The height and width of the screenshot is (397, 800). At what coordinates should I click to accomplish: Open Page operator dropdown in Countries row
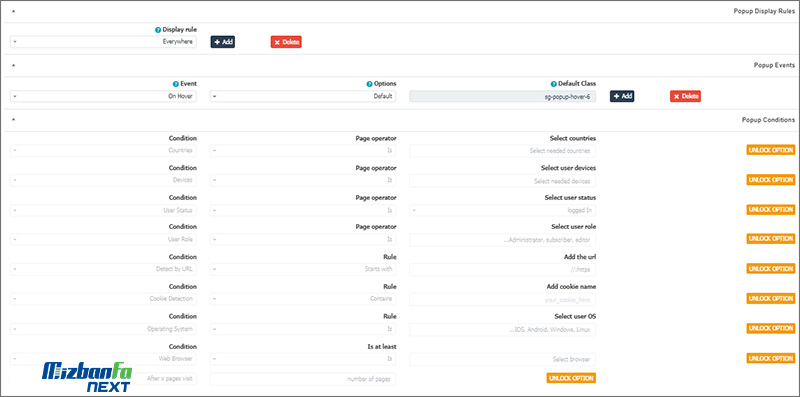click(303, 151)
